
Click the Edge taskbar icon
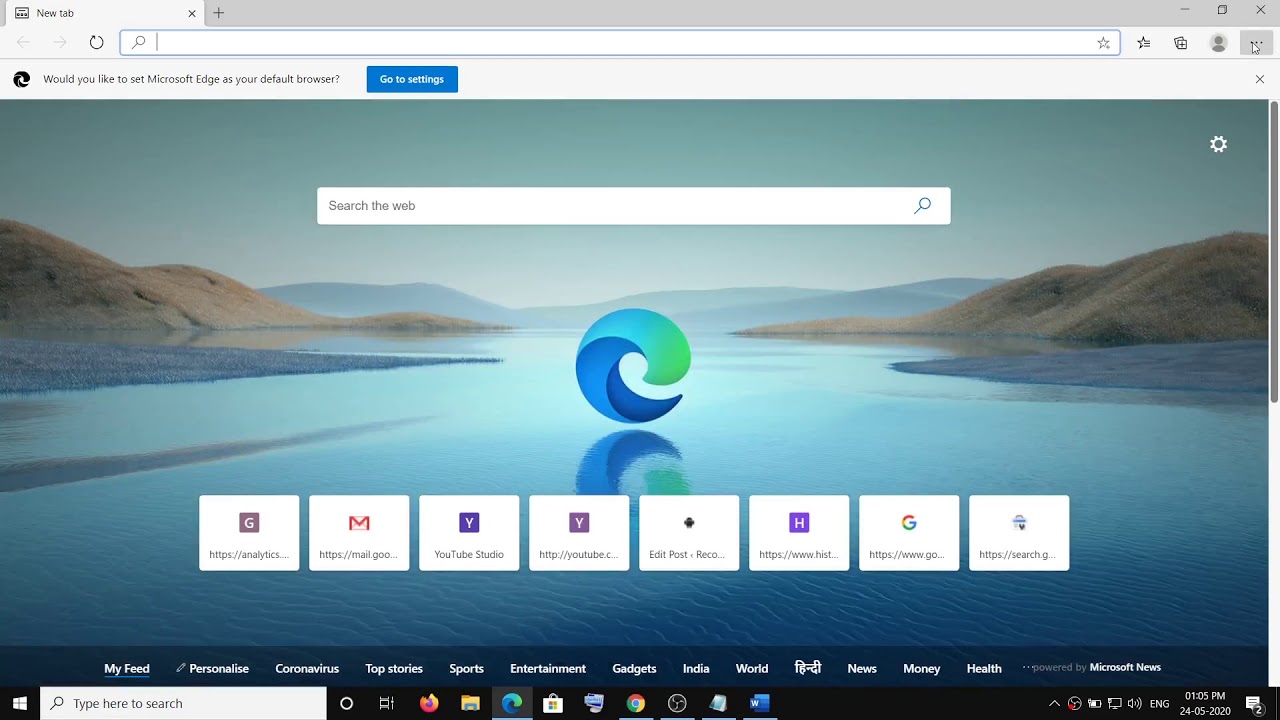point(512,703)
